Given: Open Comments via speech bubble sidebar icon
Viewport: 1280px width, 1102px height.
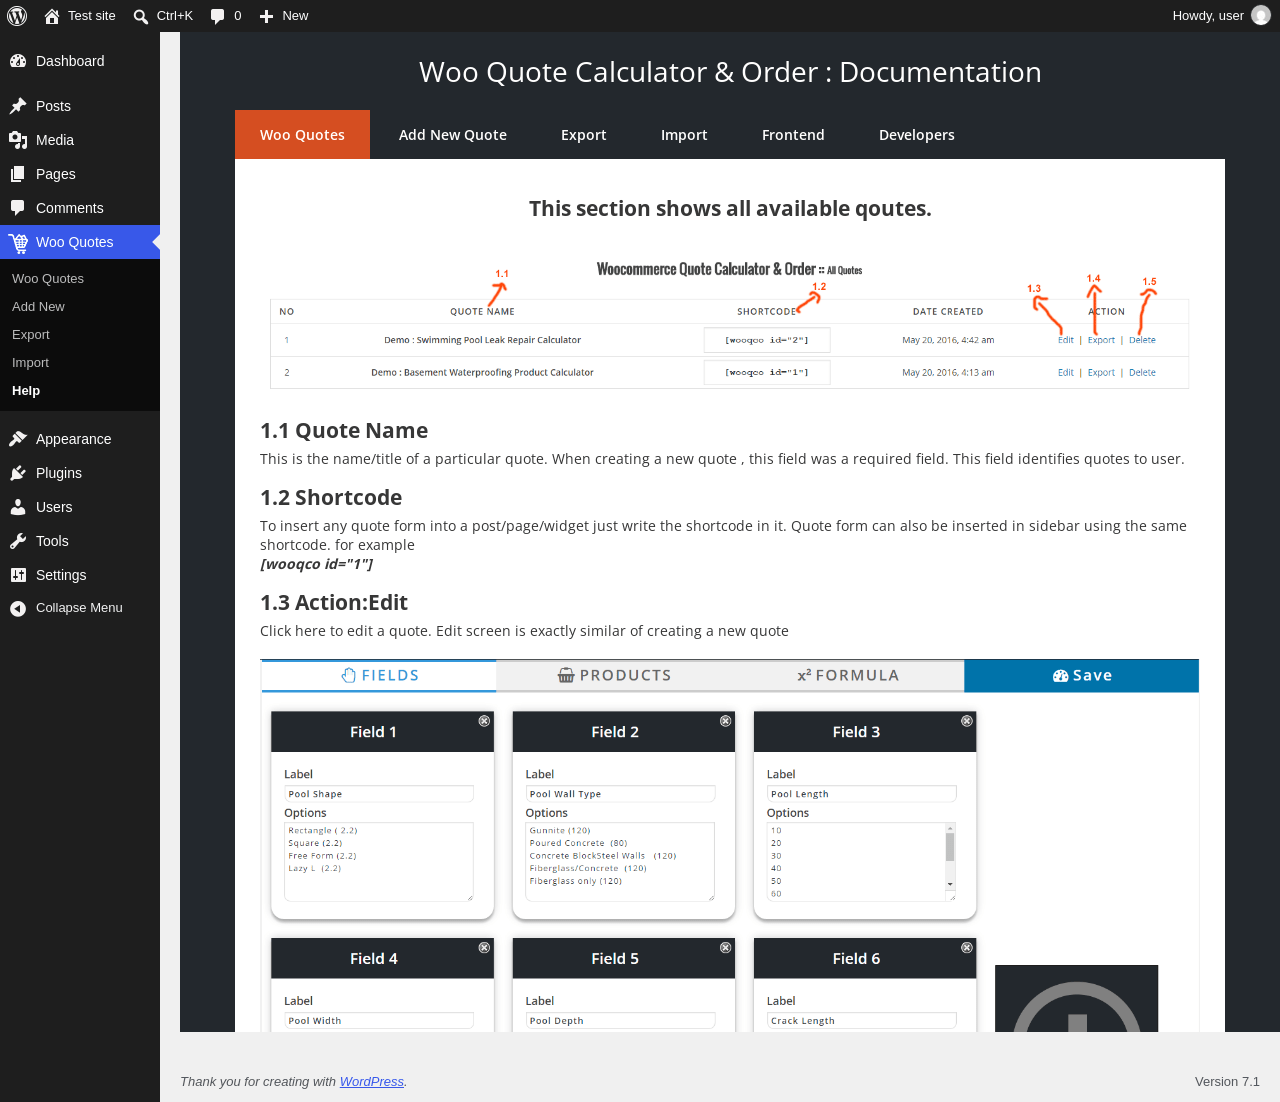Looking at the screenshot, I should point(18,208).
